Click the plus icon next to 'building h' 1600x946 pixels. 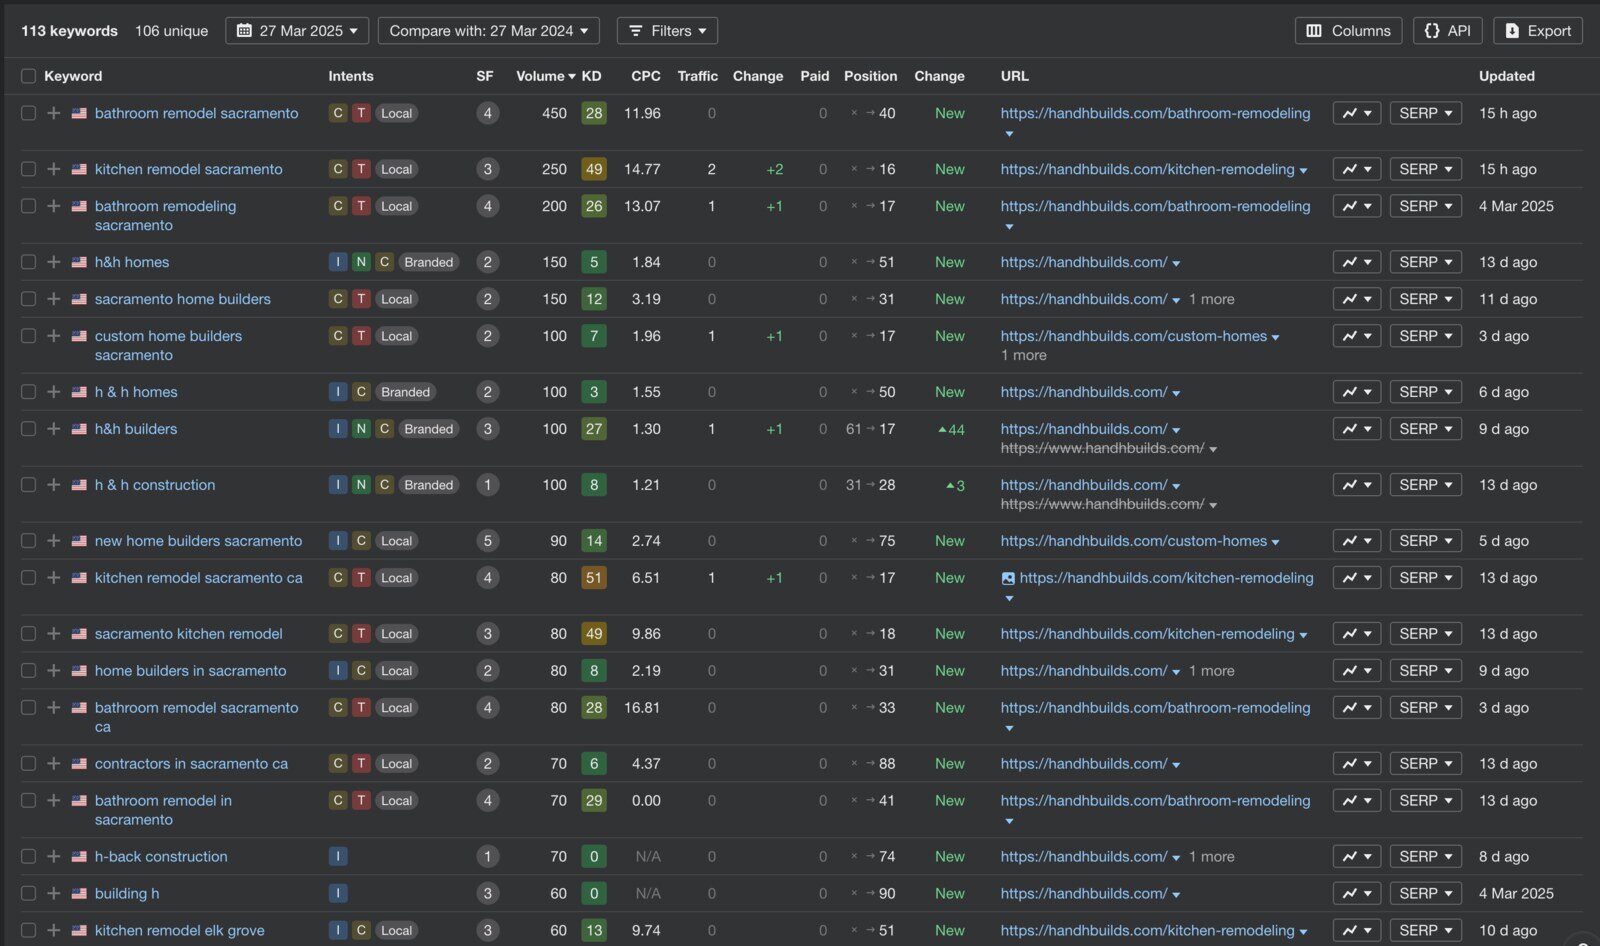(54, 893)
